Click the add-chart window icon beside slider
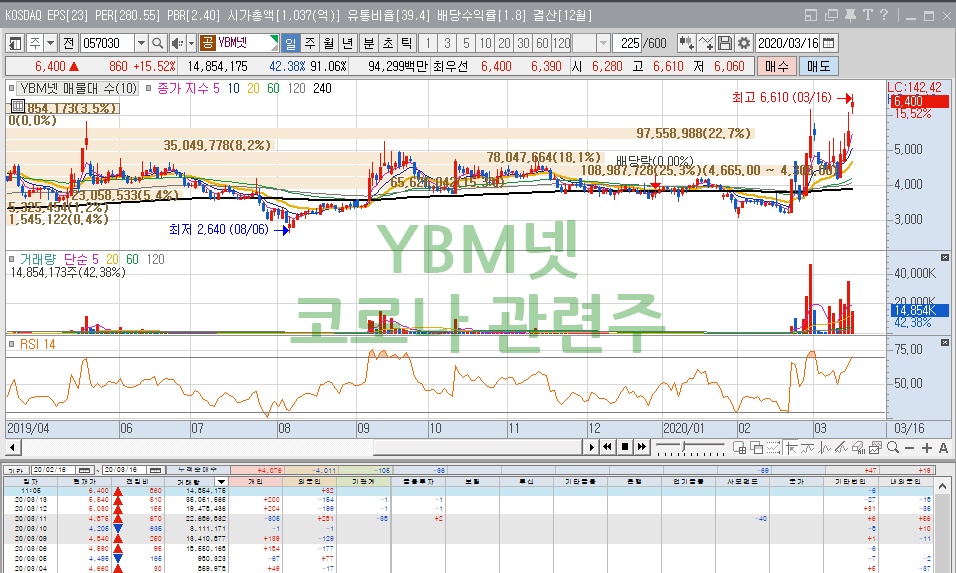The width and height of the screenshot is (956, 573). [740, 447]
